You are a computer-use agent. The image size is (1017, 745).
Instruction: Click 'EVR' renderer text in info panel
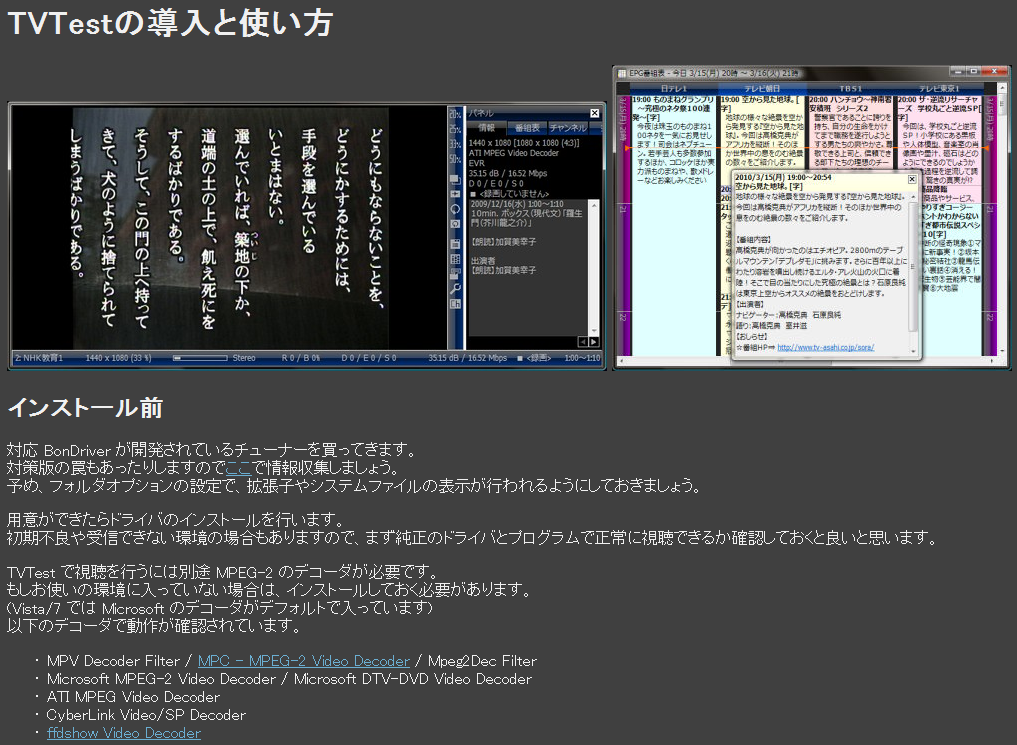(x=477, y=163)
